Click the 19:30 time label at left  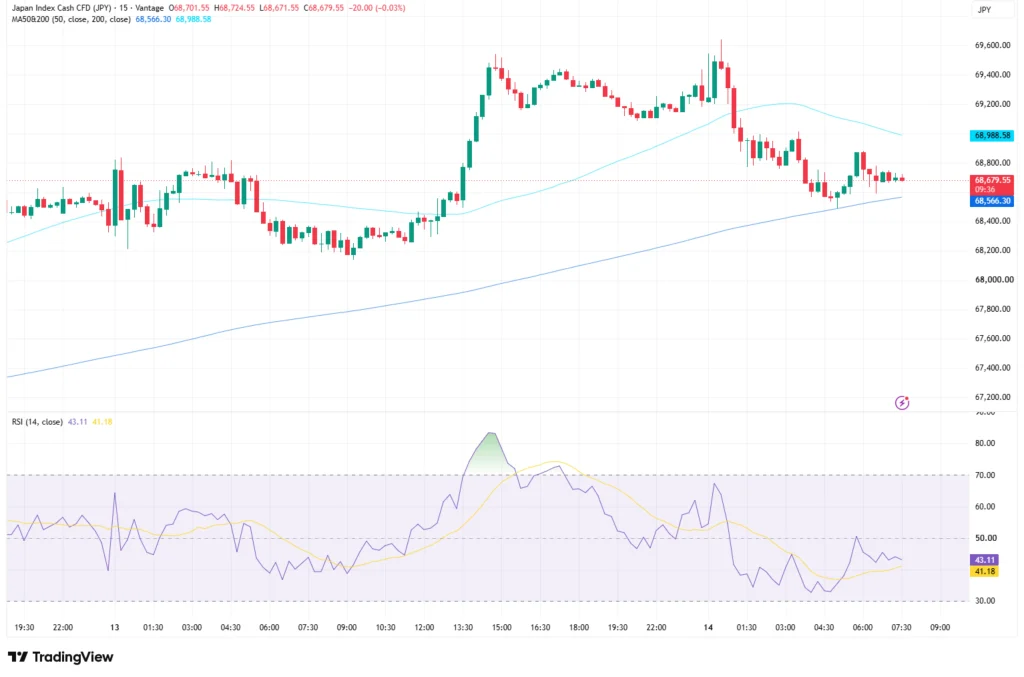24,627
